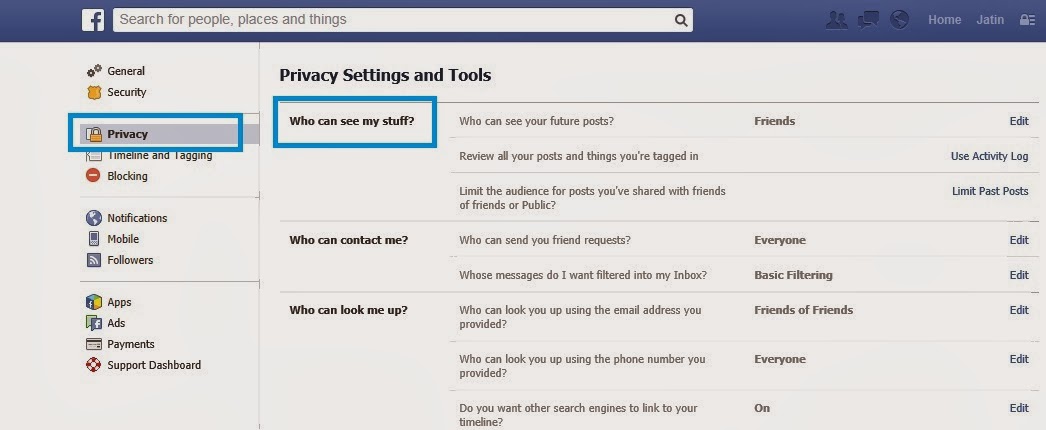Open Notifications settings in the sidebar
This screenshot has height=430, width=1046.
[137, 218]
